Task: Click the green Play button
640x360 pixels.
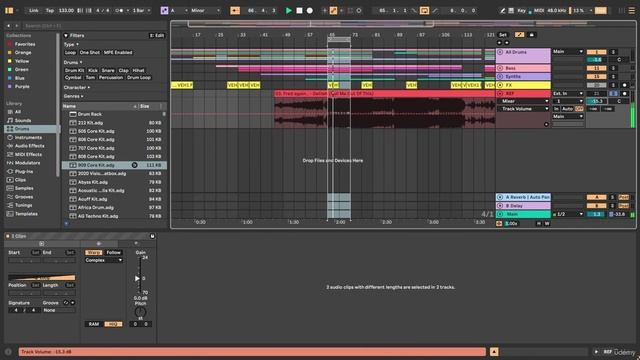Action: coord(289,11)
